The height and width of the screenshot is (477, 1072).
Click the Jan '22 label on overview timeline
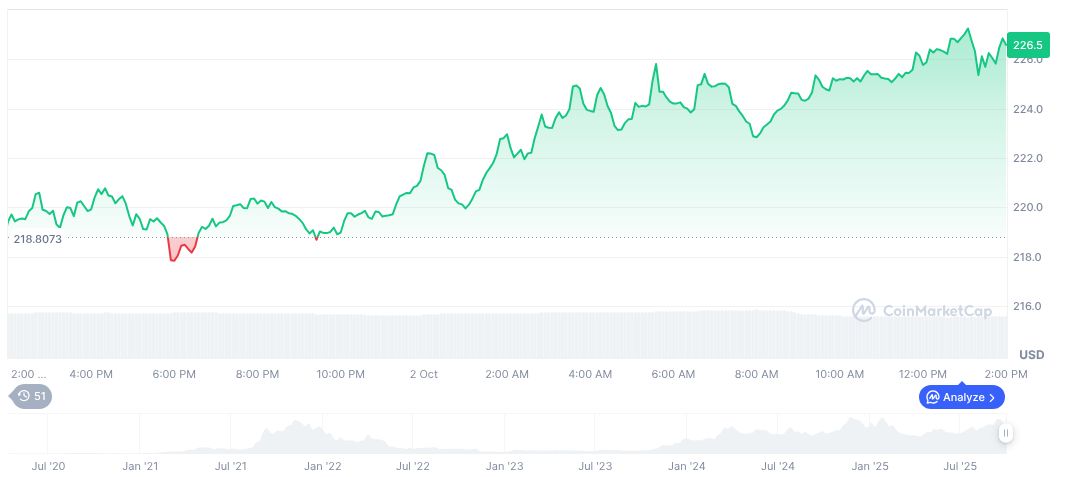(322, 466)
